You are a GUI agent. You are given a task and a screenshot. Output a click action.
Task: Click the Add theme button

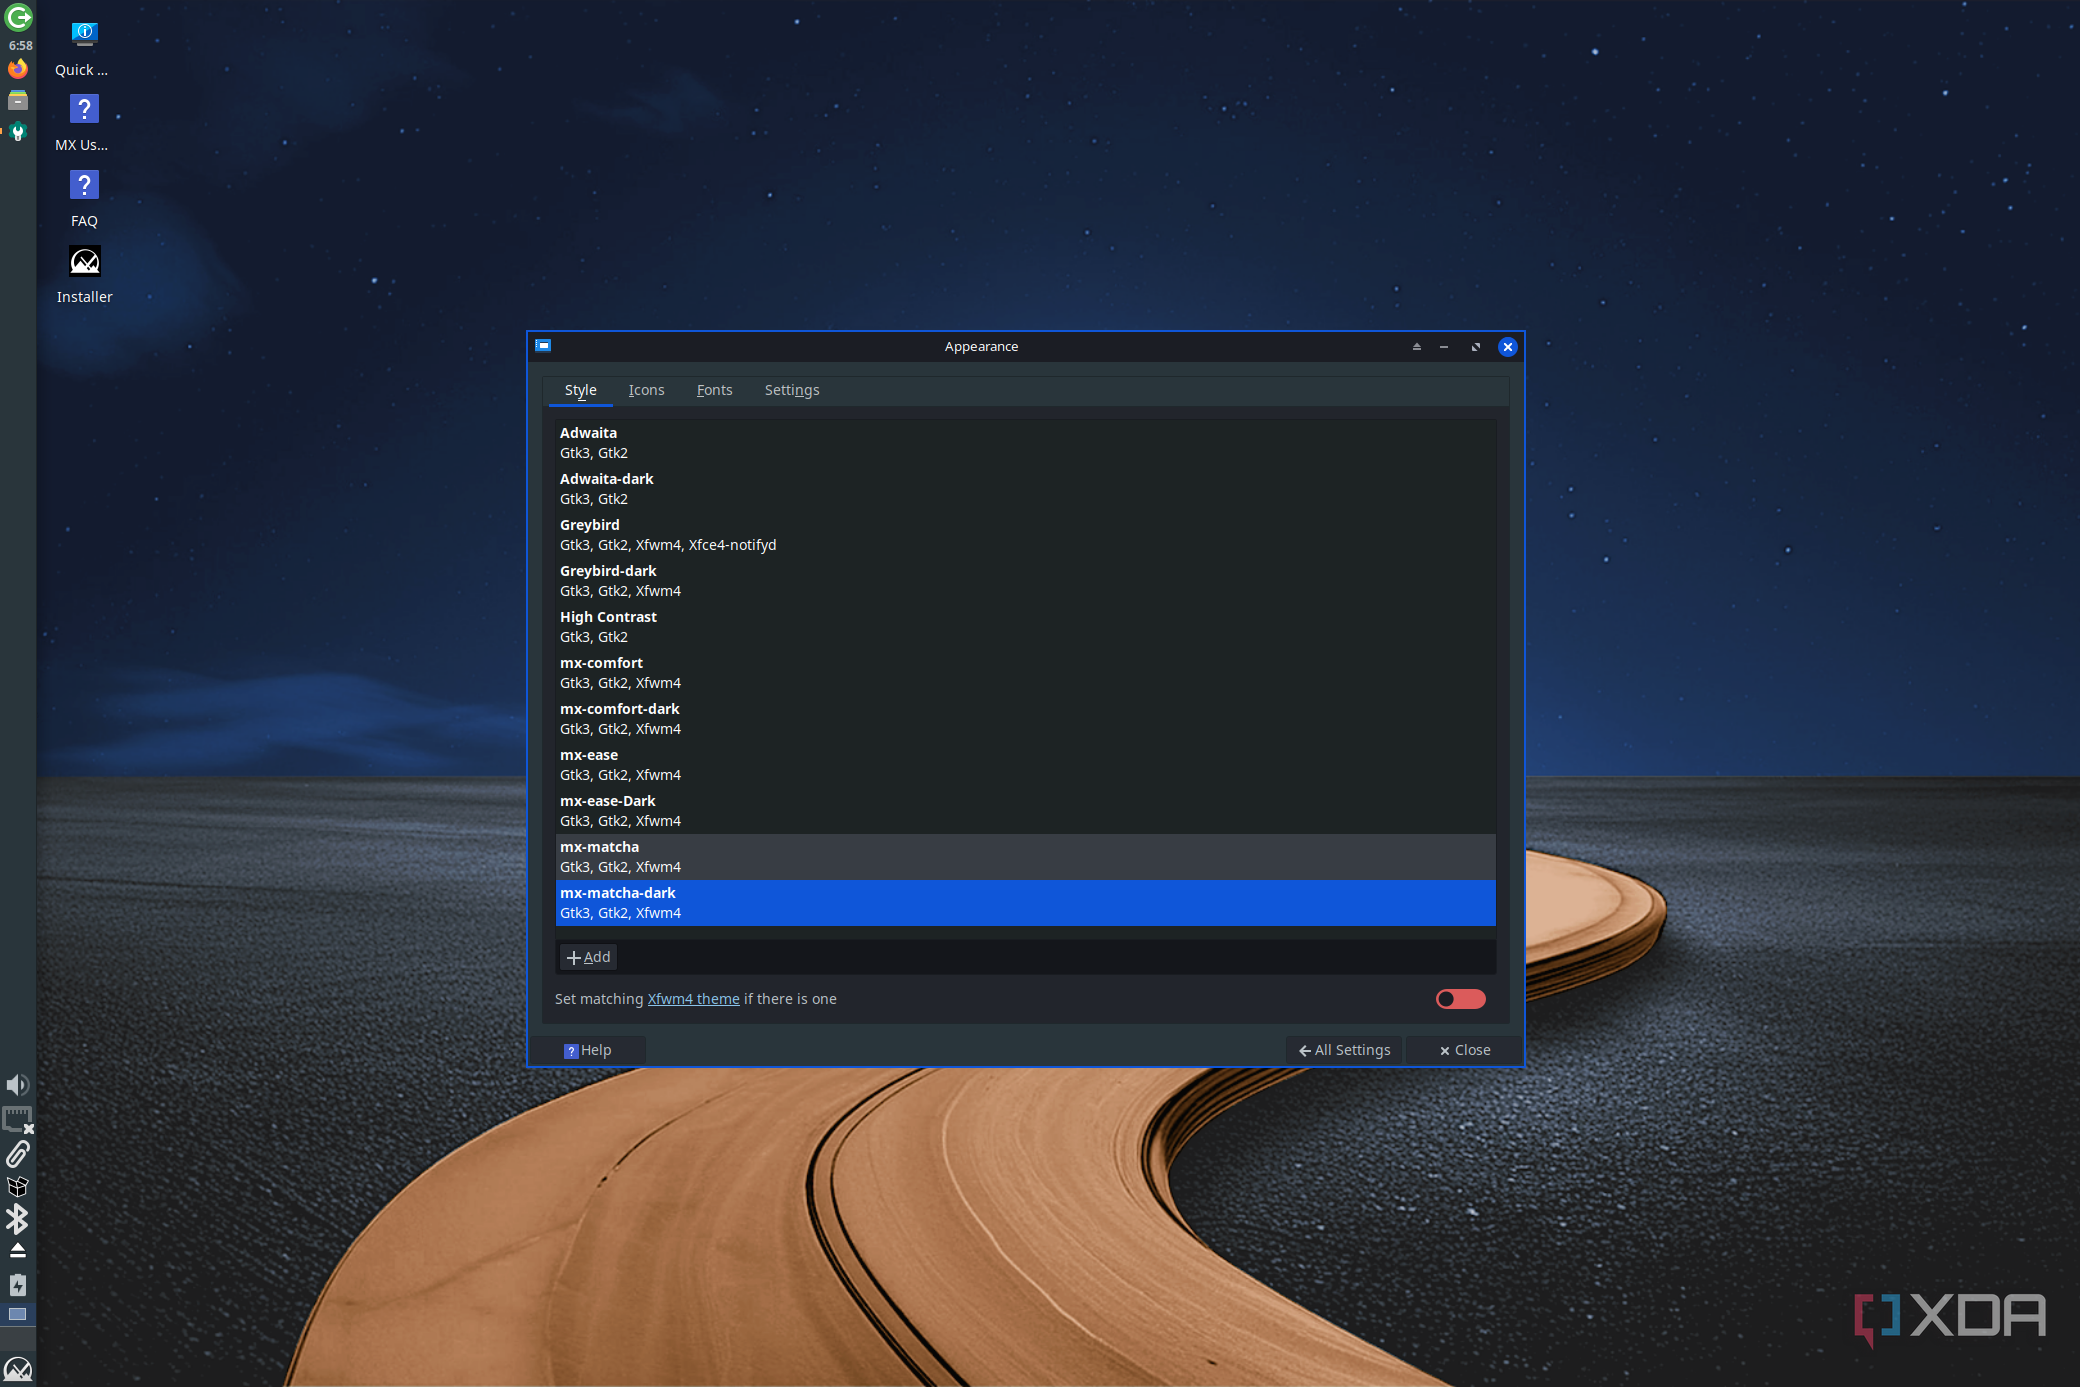coord(588,957)
